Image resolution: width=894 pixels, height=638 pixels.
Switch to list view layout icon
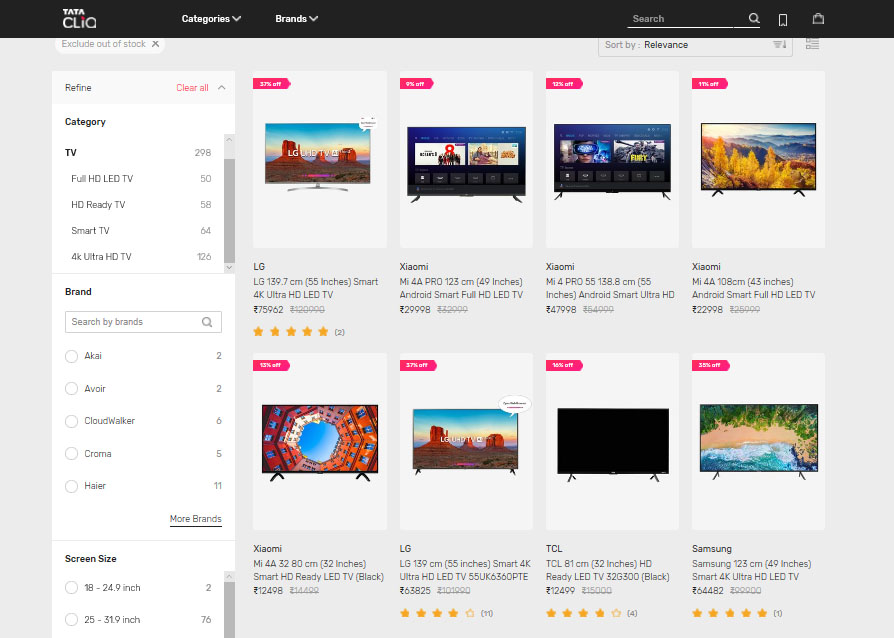point(812,44)
